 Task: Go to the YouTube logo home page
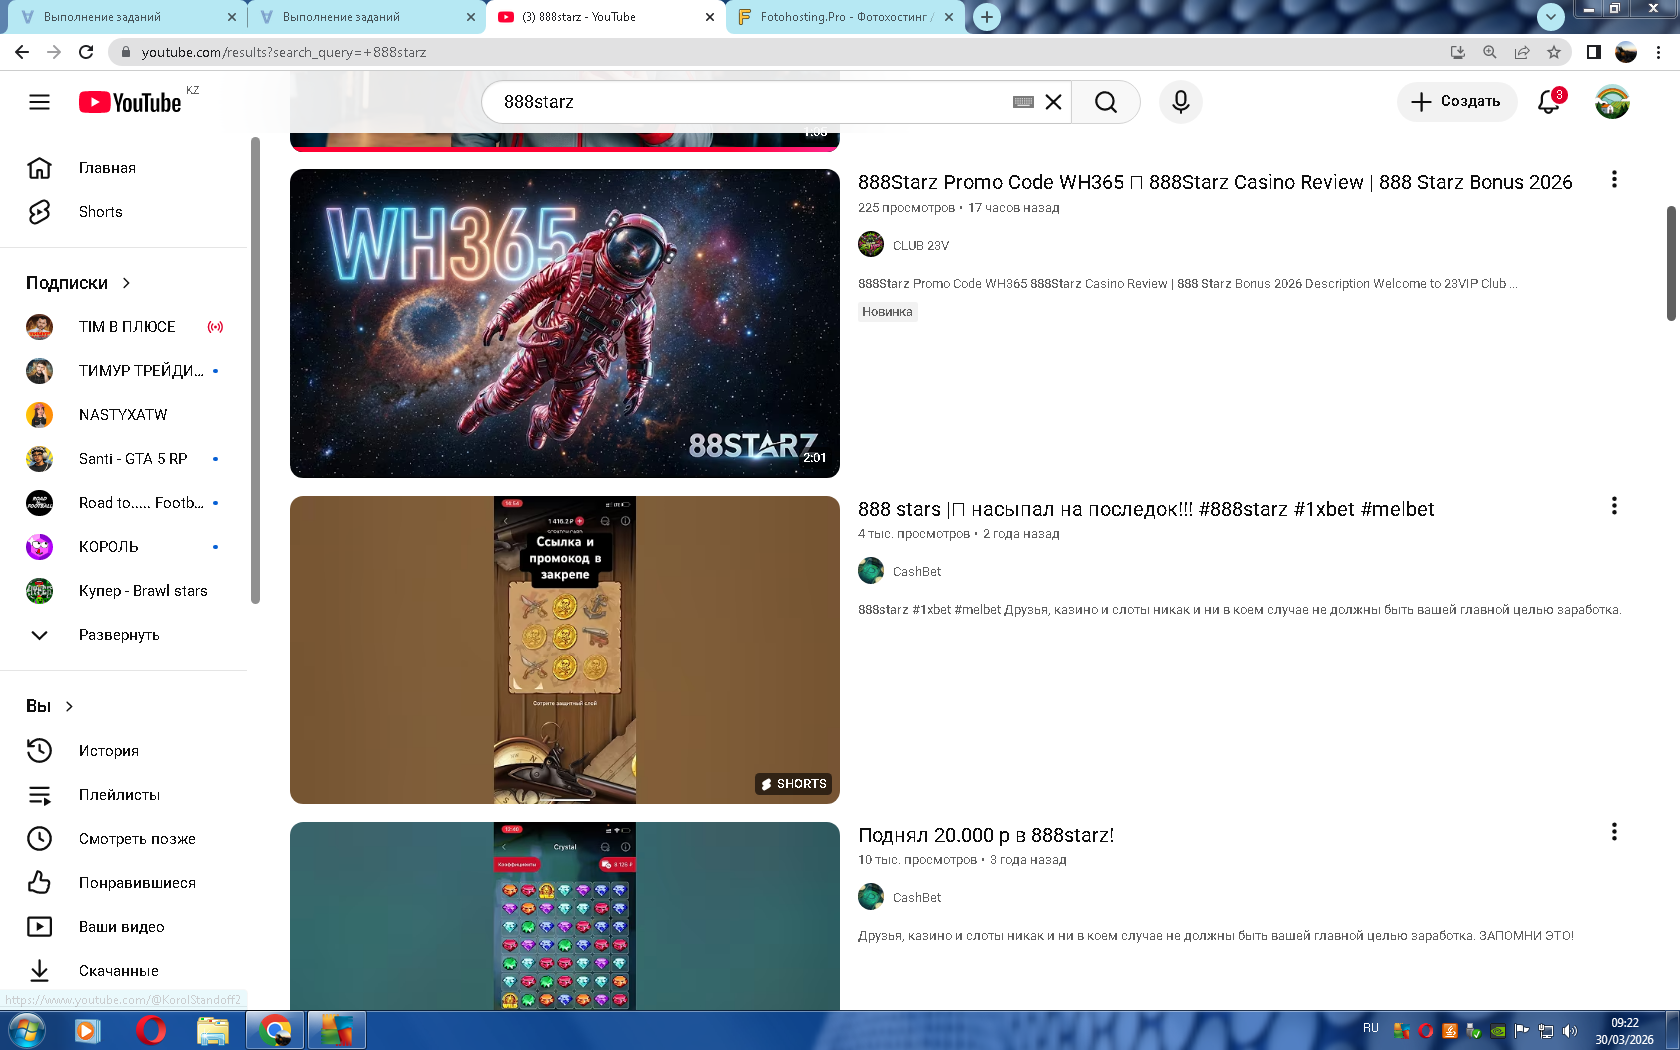click(130, 102)
